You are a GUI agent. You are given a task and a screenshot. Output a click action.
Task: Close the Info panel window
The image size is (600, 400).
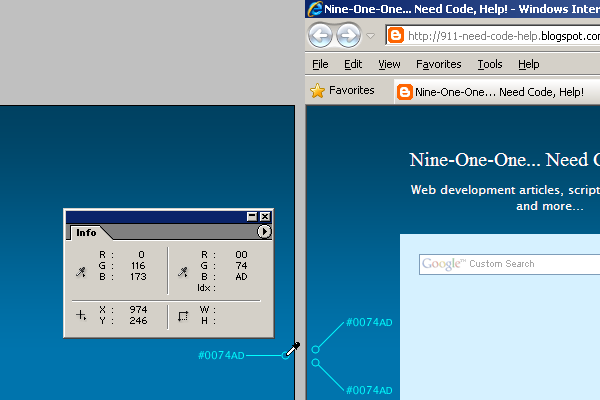point(265,217)
